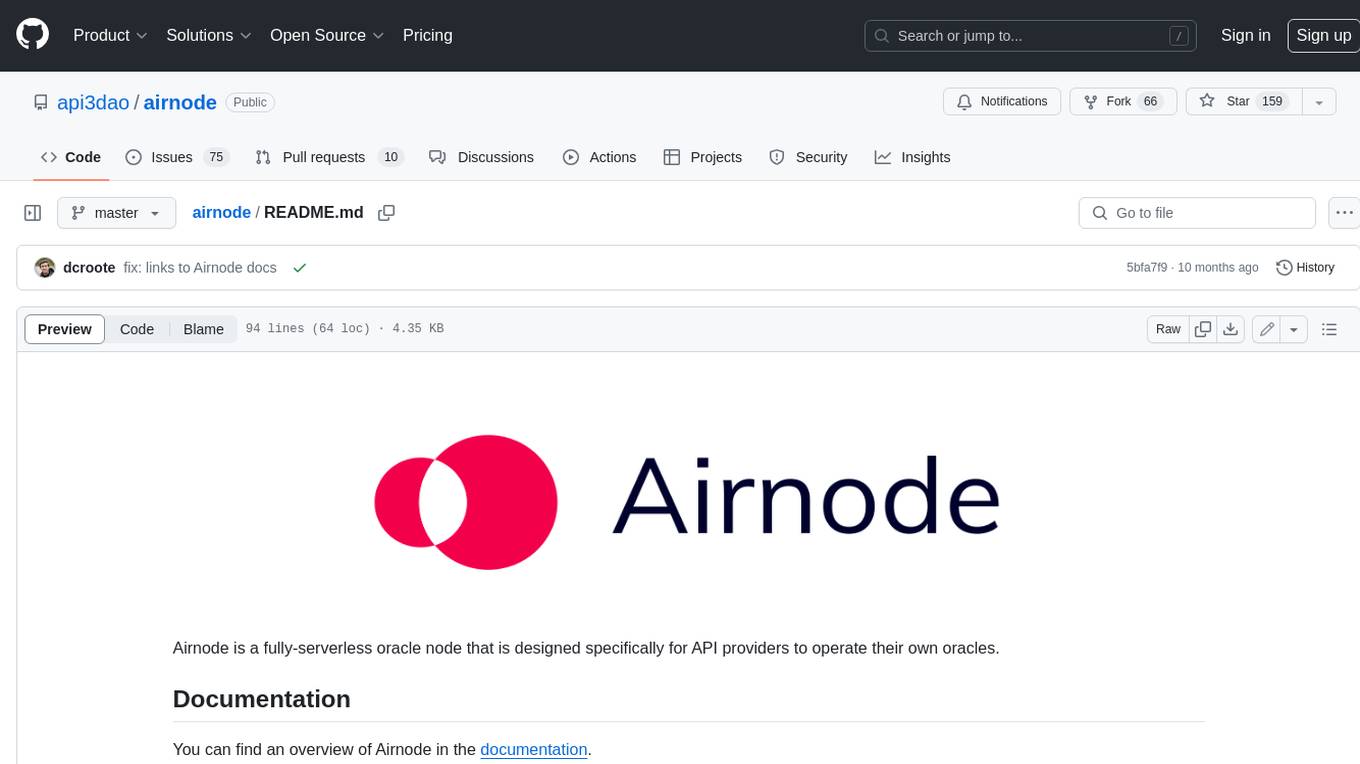Image resolution: width=1360 pixels, height=764 pixels.
Task: Switch to Preview view
Action: click(x=65, y=329)
